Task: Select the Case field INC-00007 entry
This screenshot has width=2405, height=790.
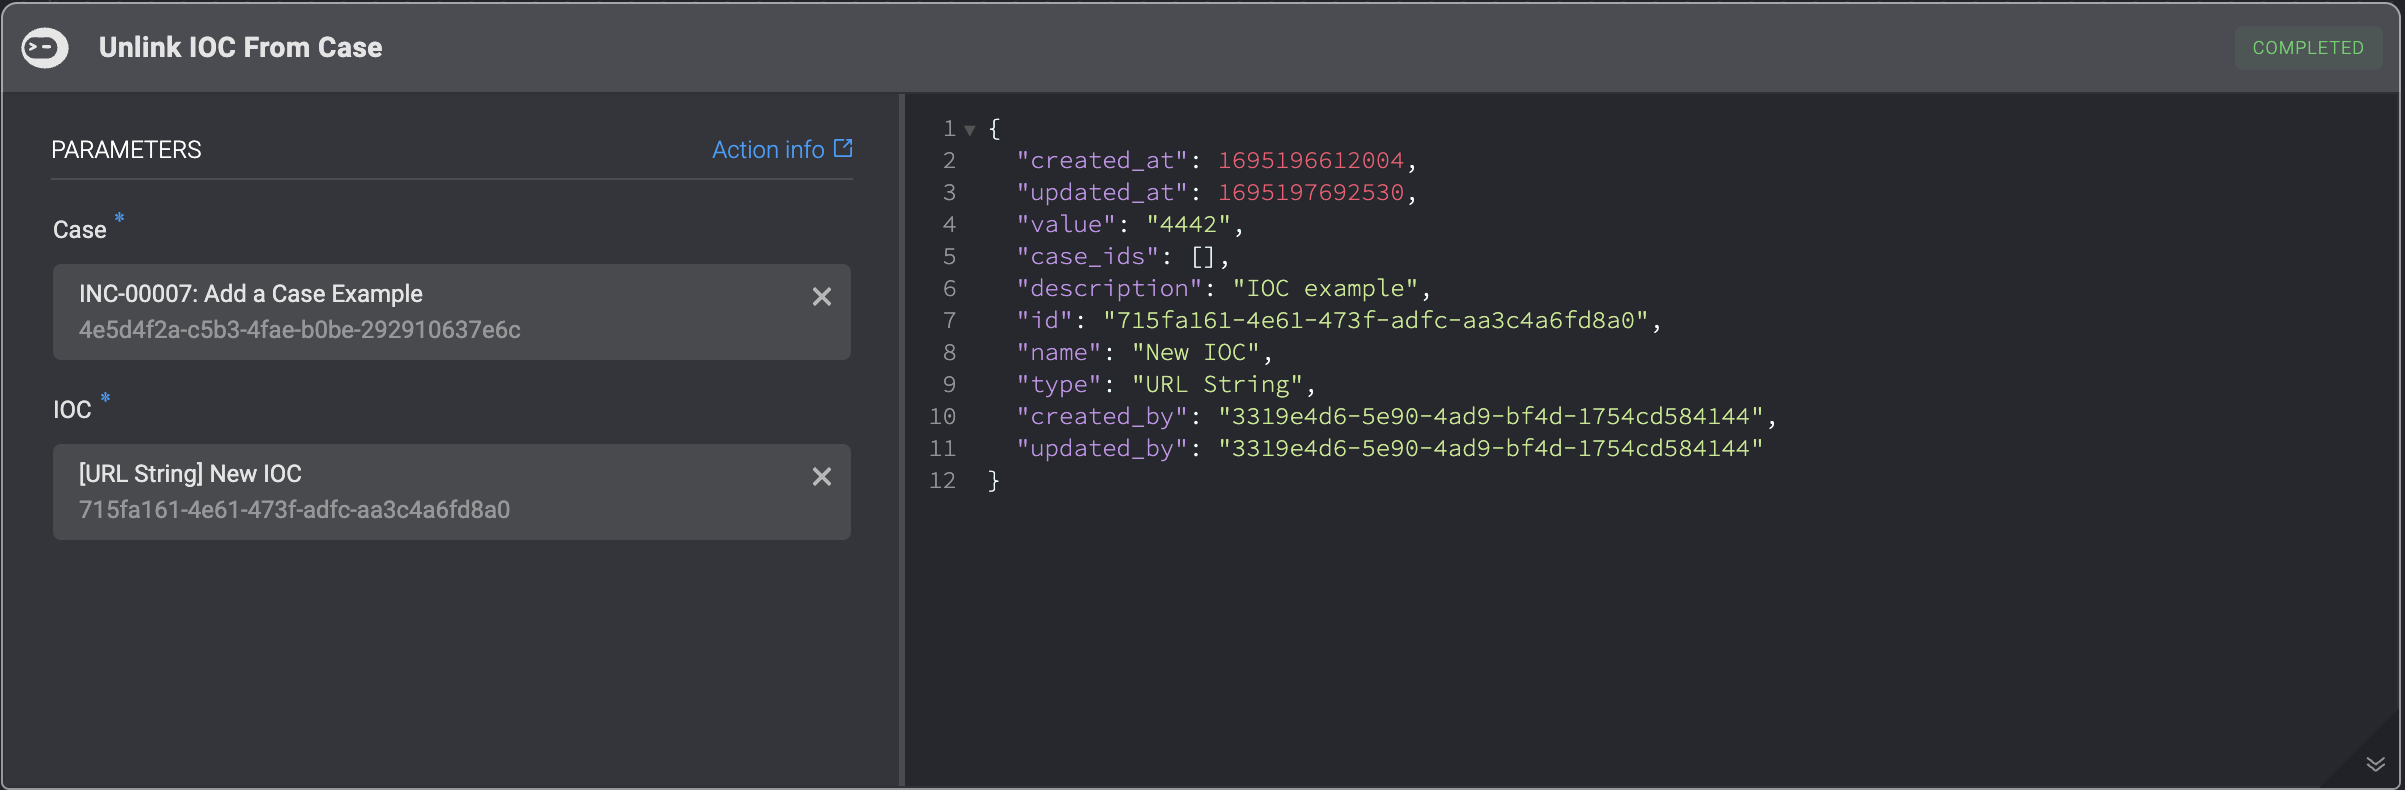Action: coord(452,312)
